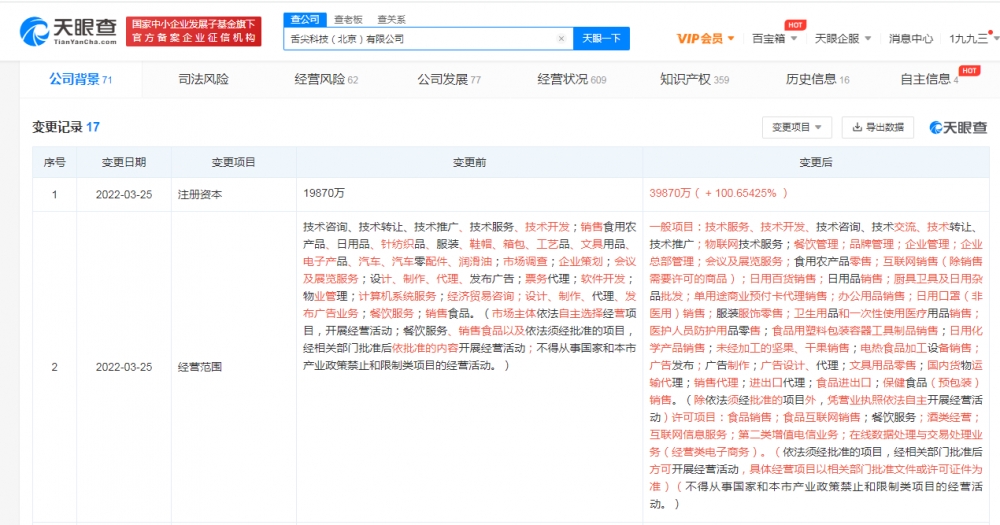
Task: Click the 天眼一下 search button
Action: [x=601, y=38]
